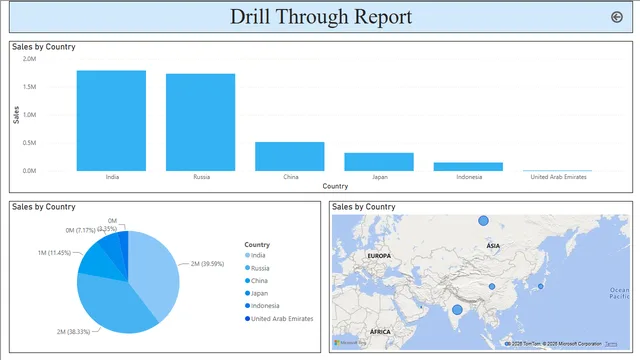The height and width of the screenshot is (360, 640).
Task: Click the Country legend heading
Action: pyautogui.click(x=257, y=244)
